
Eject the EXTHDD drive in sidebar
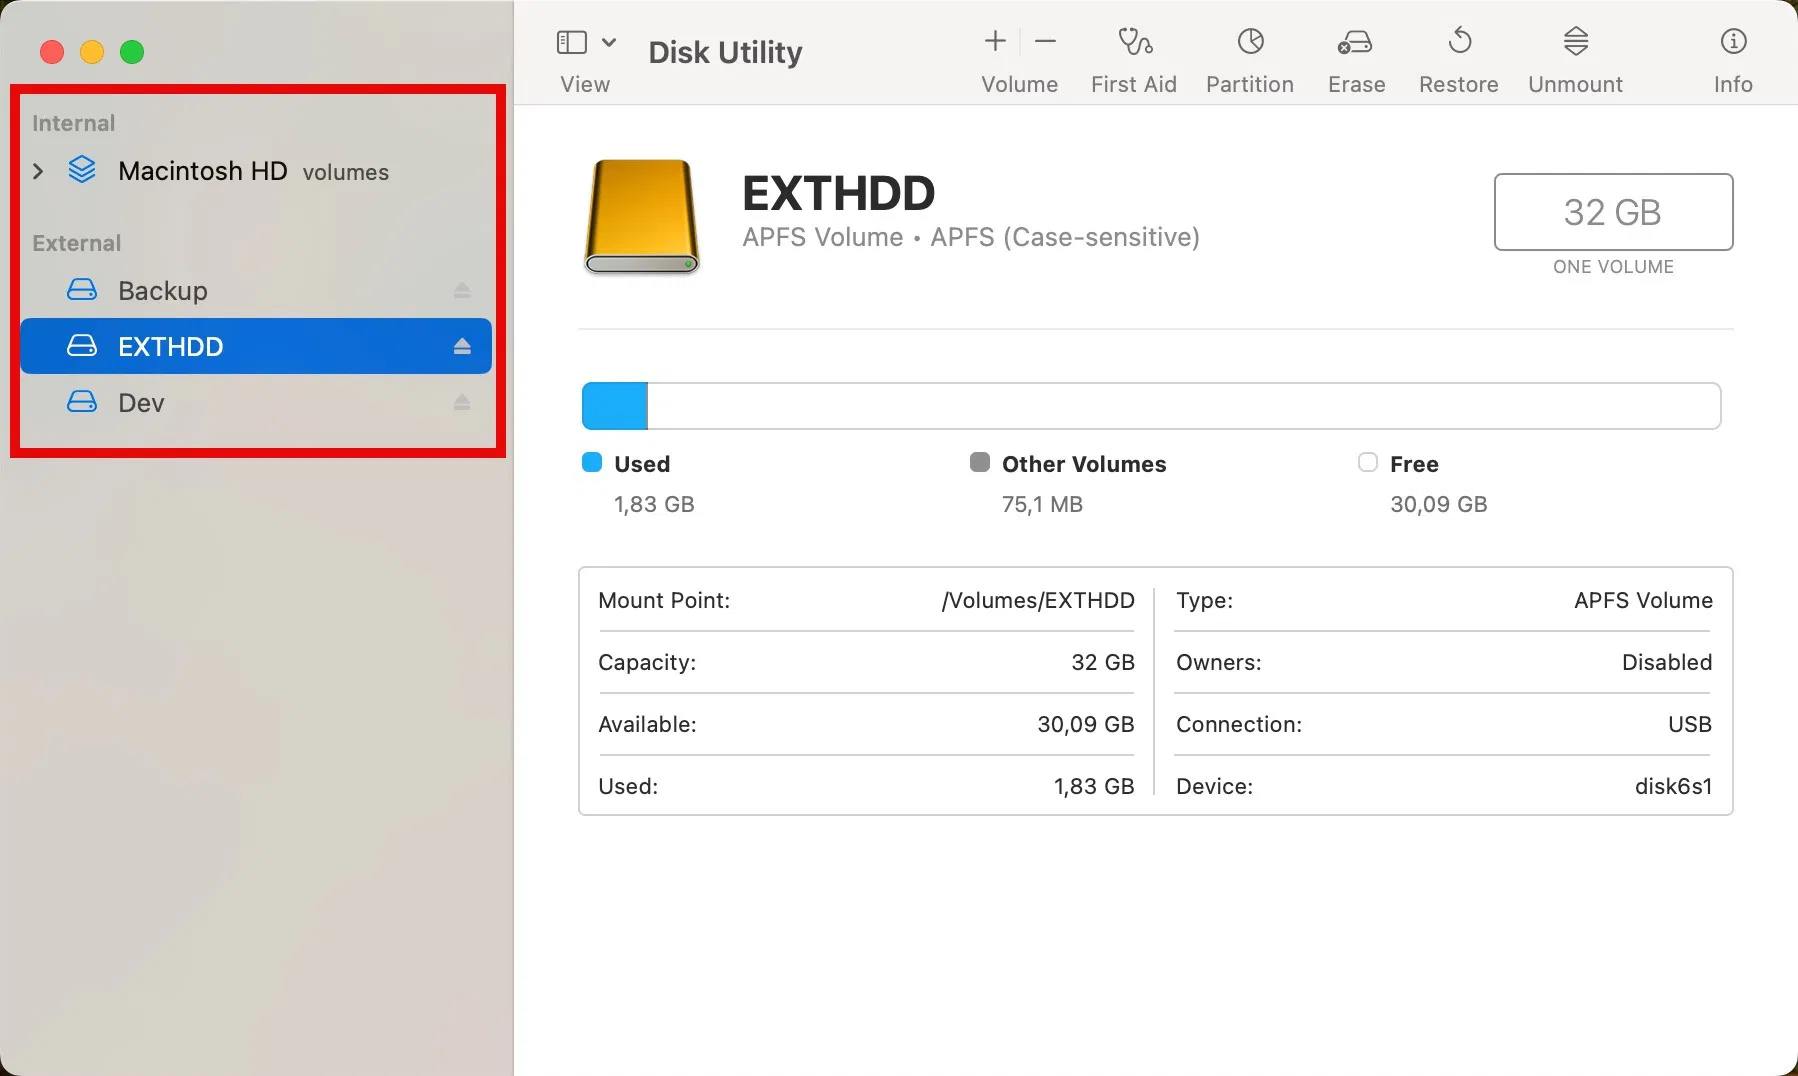click(462, 347)
